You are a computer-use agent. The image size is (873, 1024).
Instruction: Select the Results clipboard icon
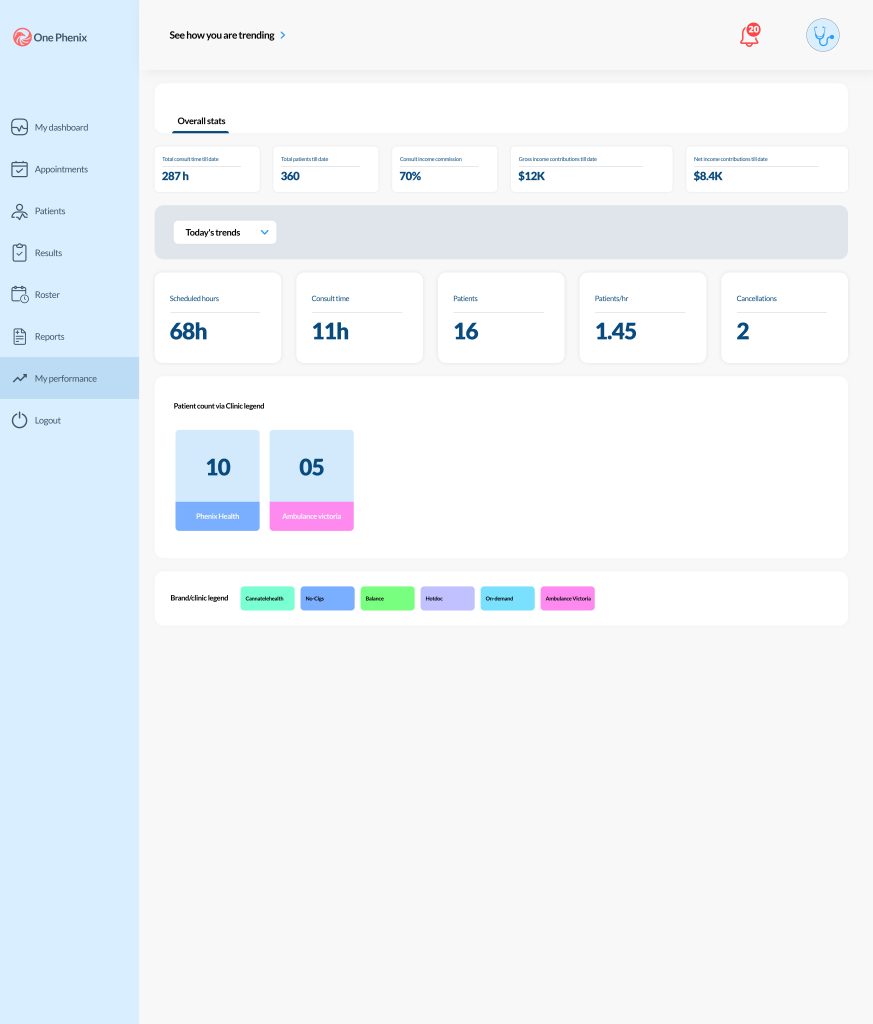pyautogui.click(x=19, y=253)
